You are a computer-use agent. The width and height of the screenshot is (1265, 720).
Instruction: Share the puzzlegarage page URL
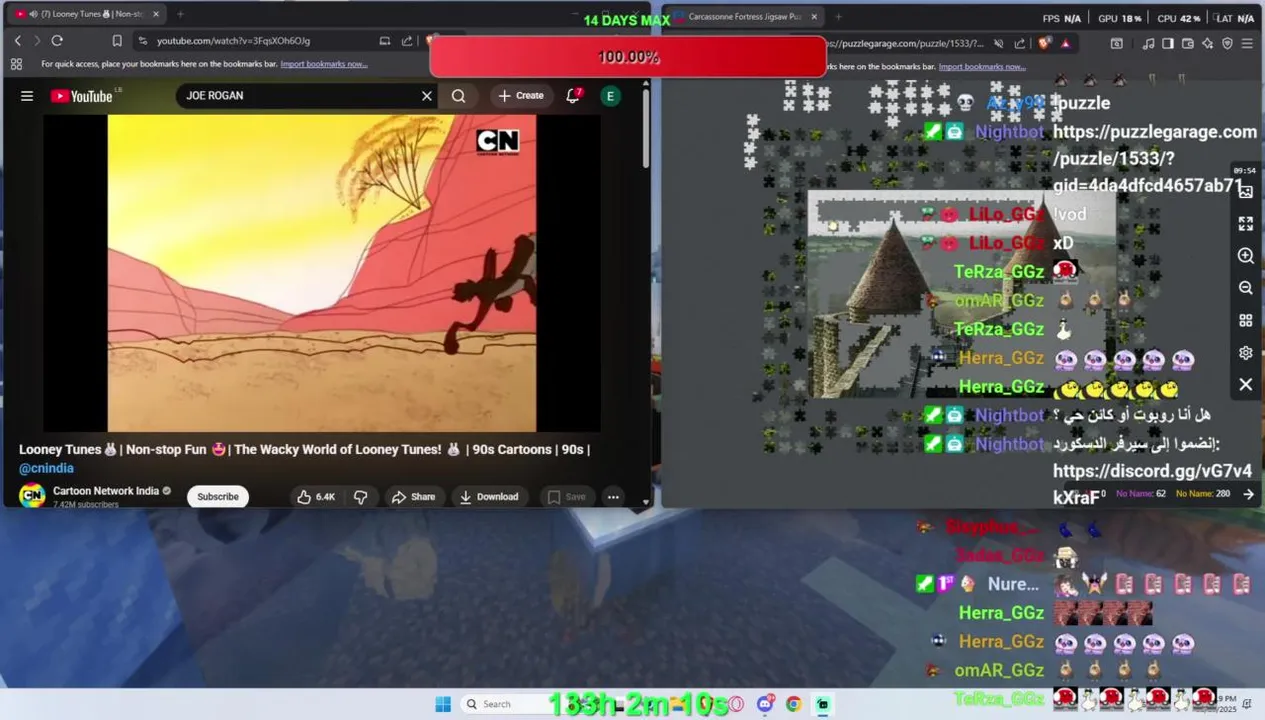(1020, 43)
